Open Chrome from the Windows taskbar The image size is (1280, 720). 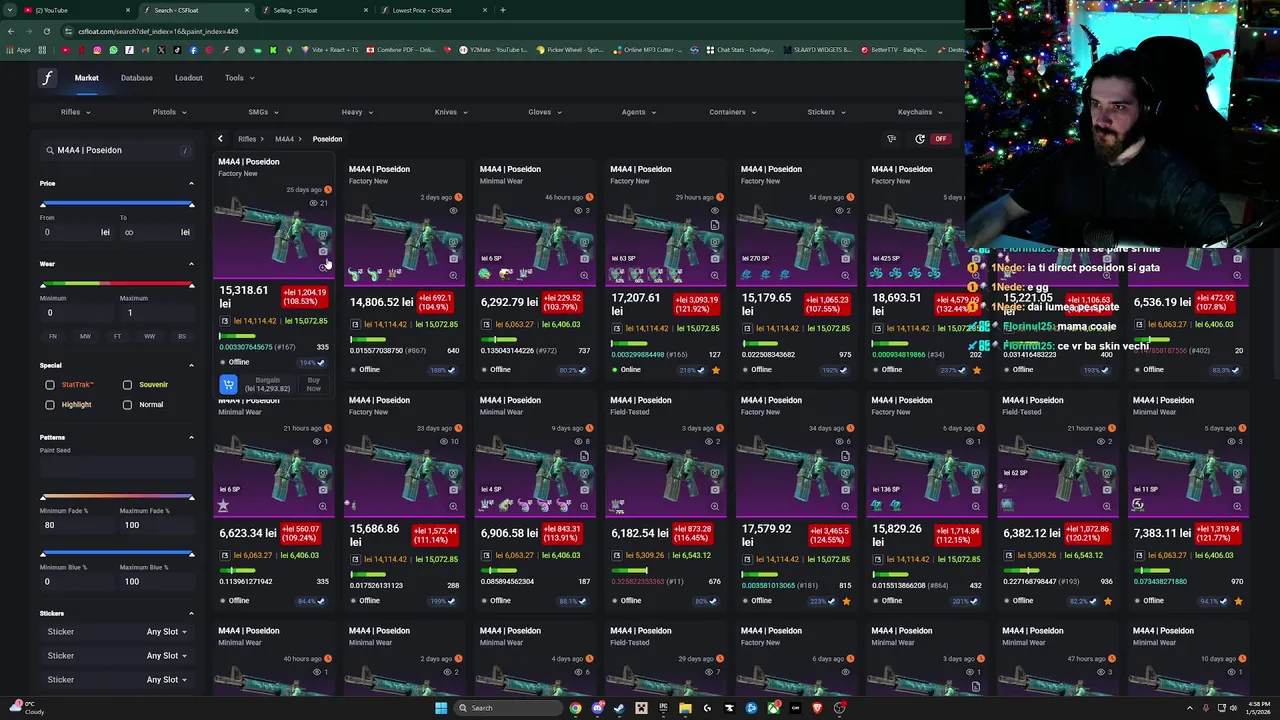point(575,708)
